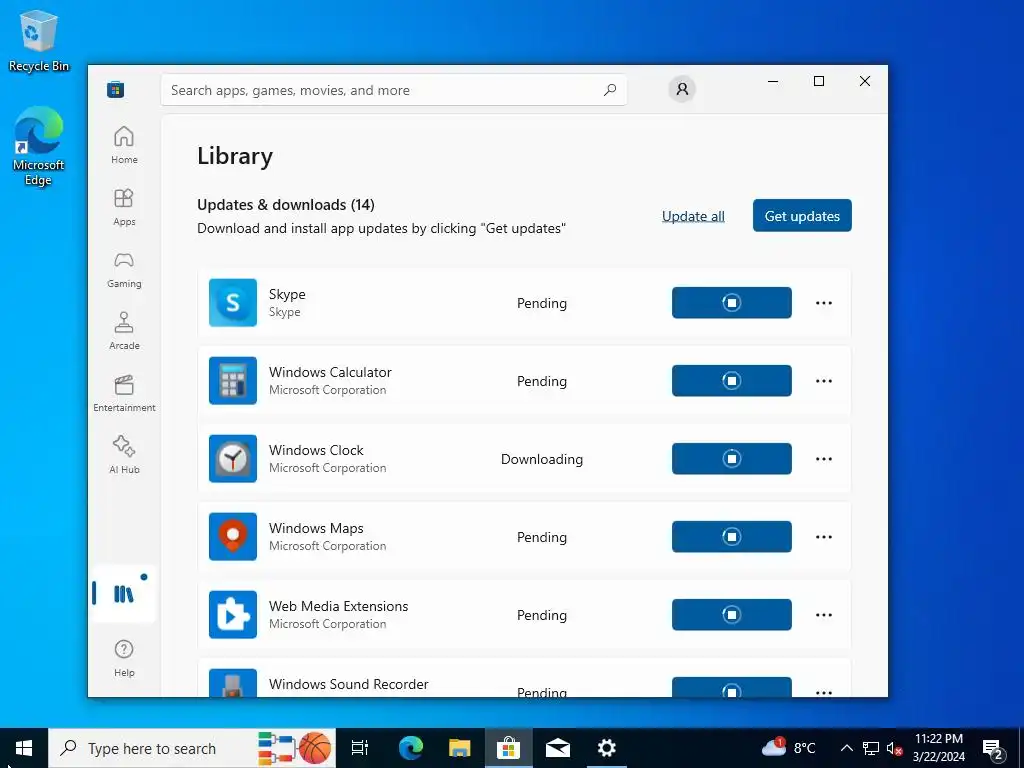Click the Windows Calculator app icon

[x=232, y=381]
